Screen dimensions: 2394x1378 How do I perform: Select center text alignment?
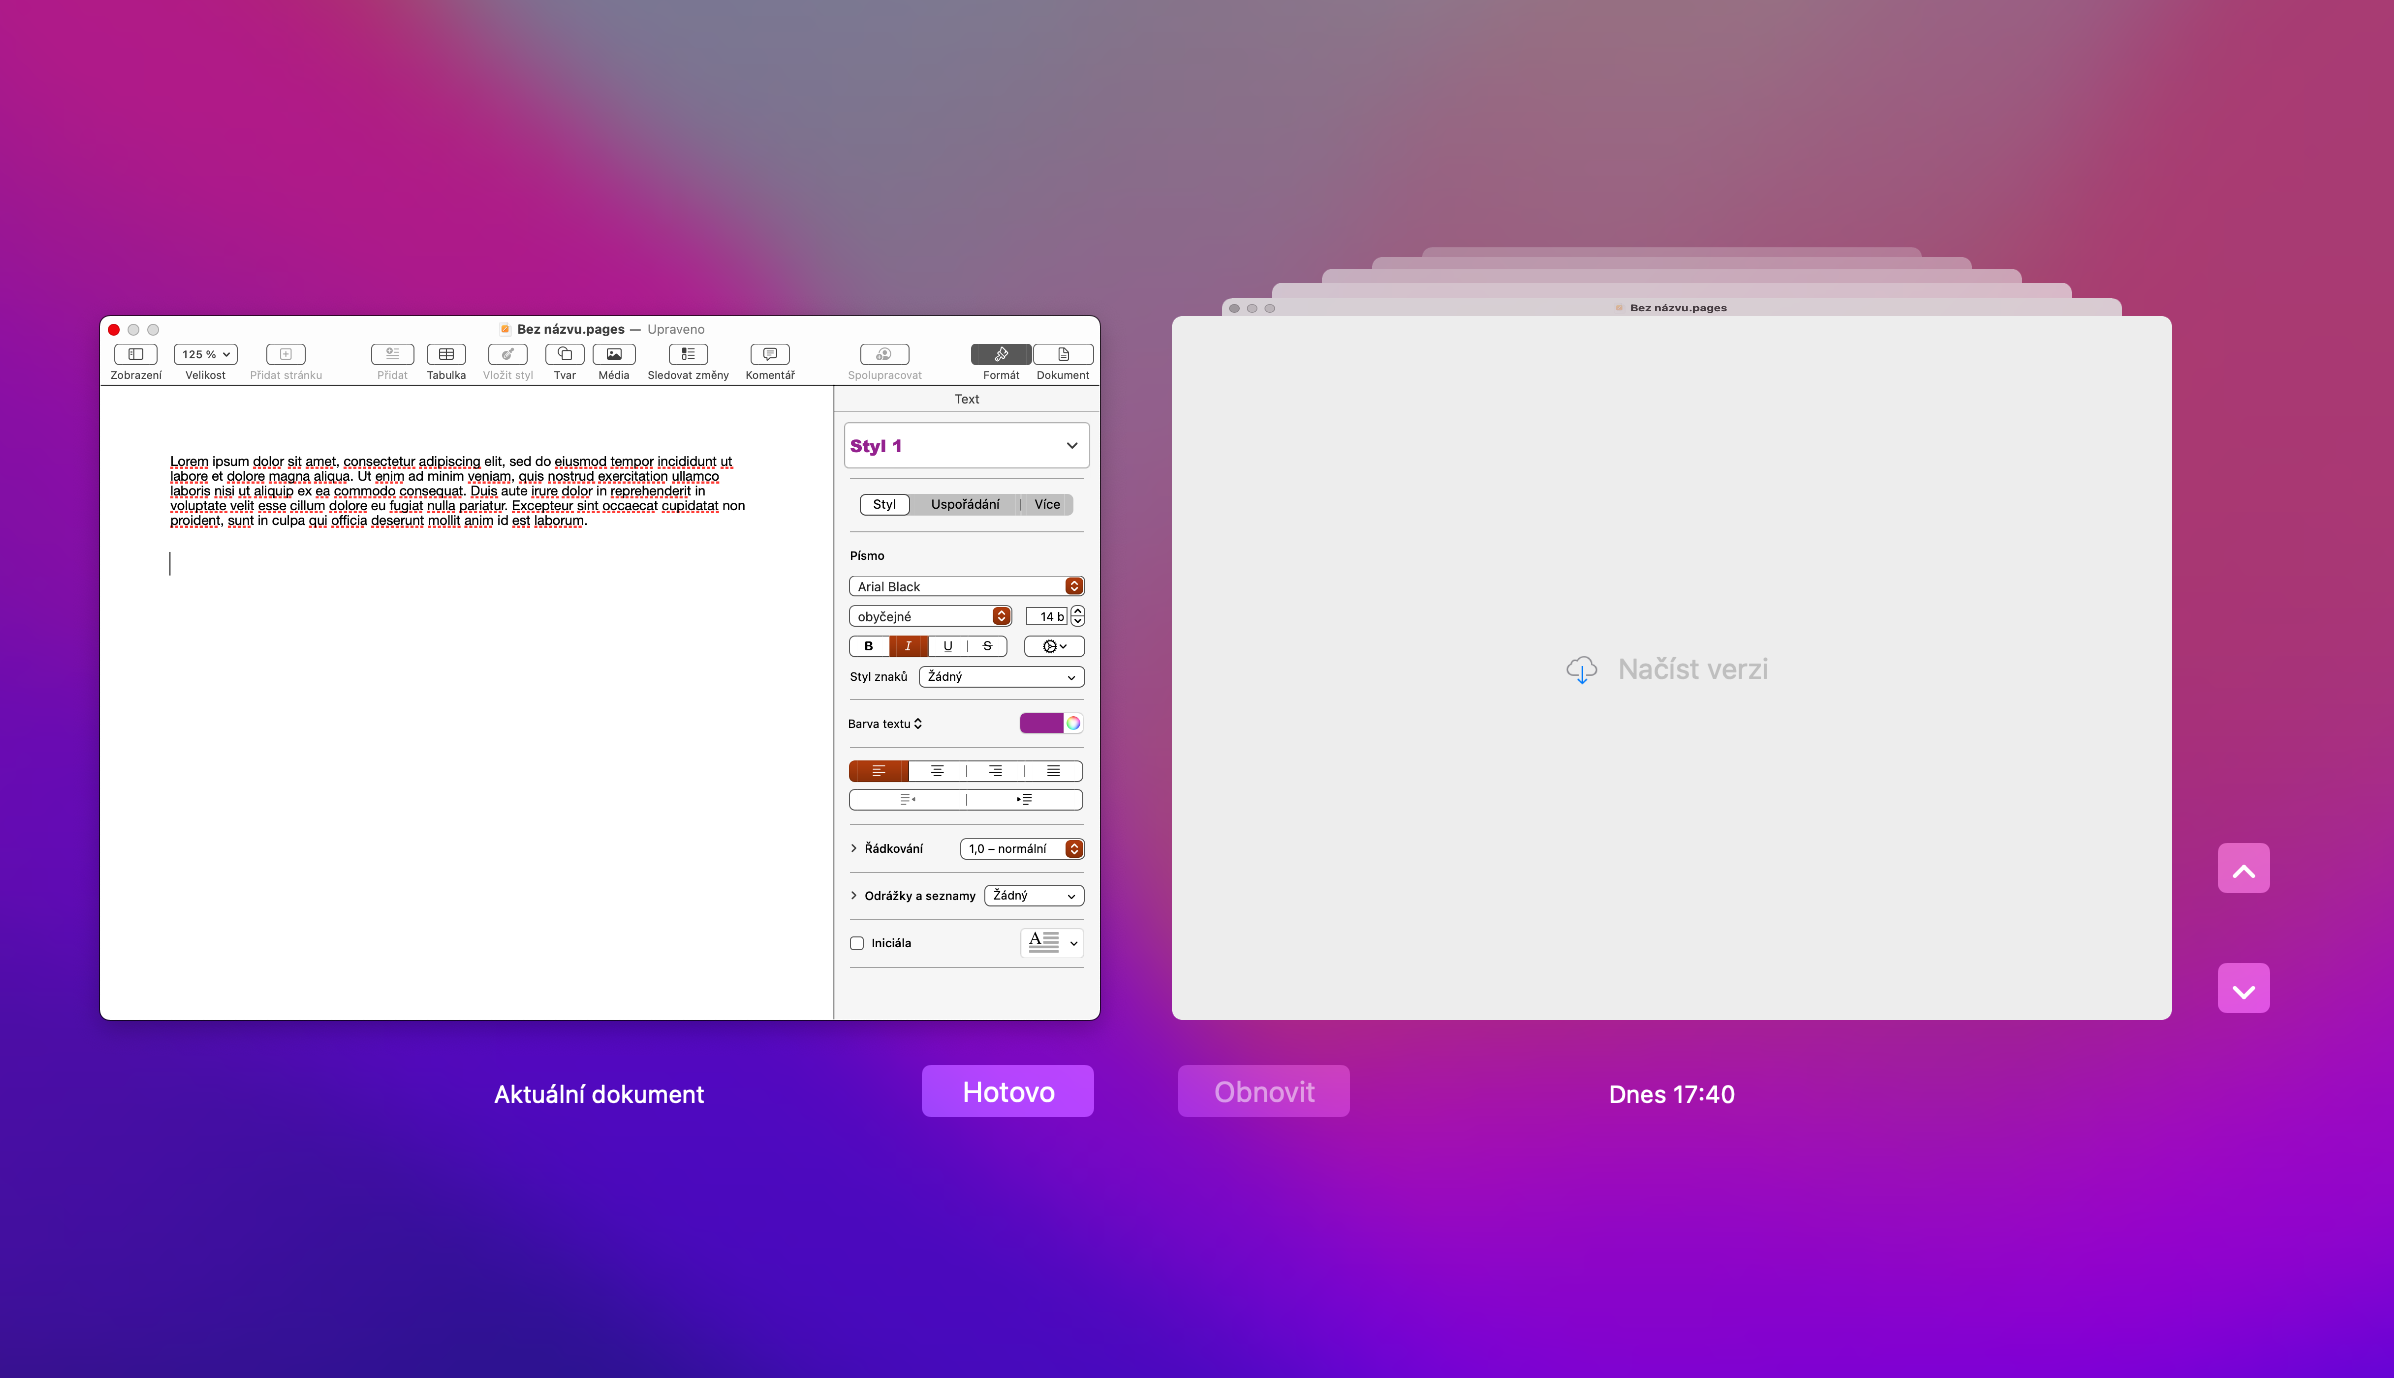(937, 771)
